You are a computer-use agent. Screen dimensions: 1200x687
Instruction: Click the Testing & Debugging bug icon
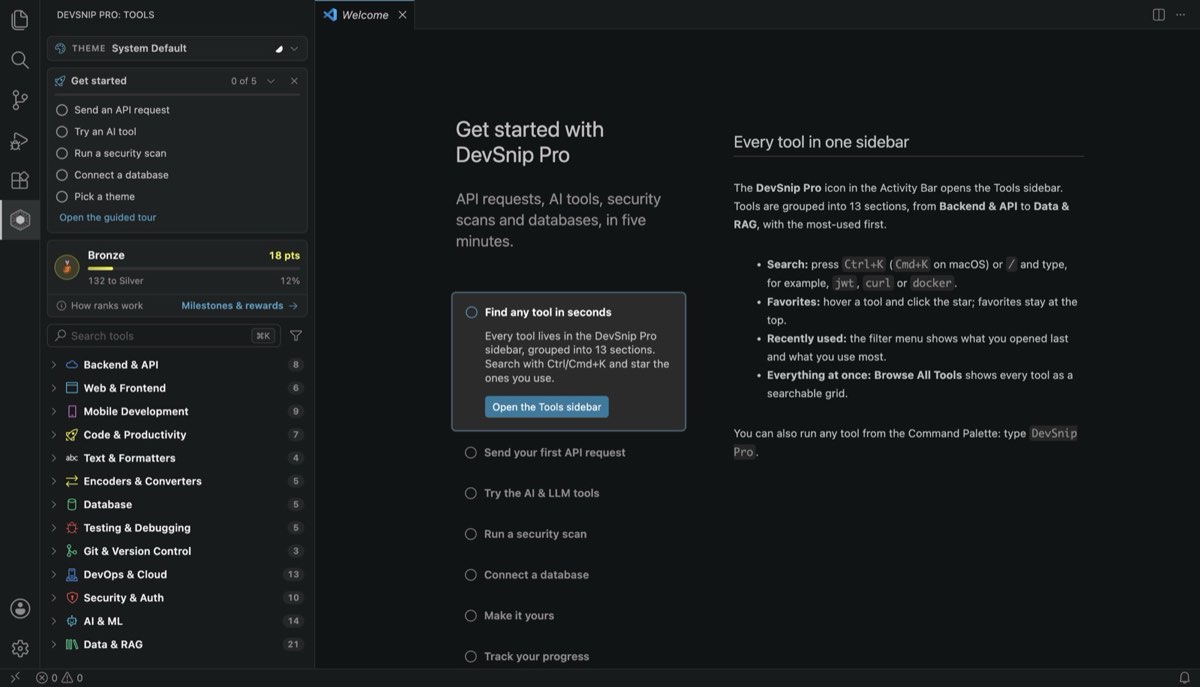[72, 528]
